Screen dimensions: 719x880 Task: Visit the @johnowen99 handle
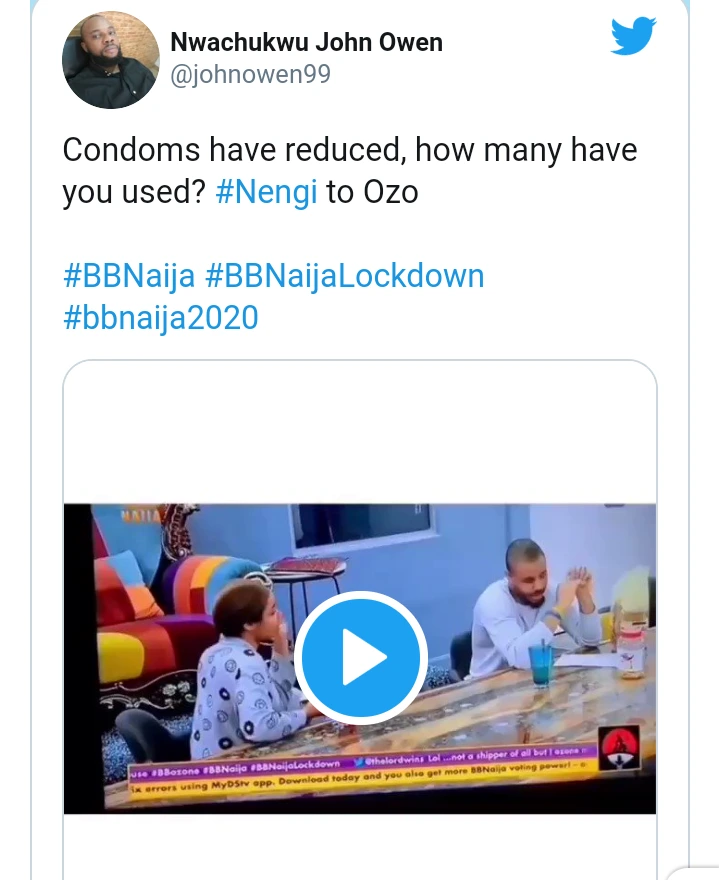click(250, 74)
